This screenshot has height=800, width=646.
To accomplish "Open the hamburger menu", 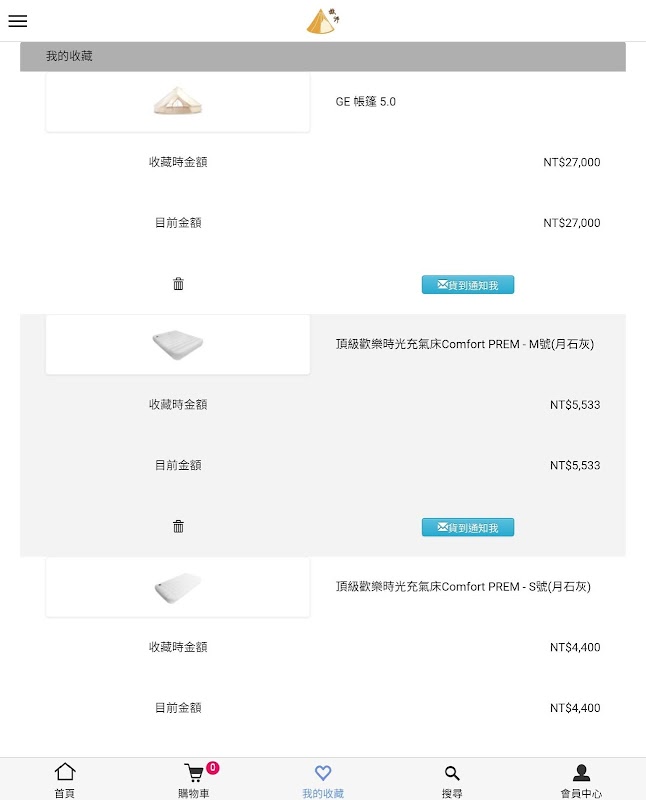I will tap(18, 21).
